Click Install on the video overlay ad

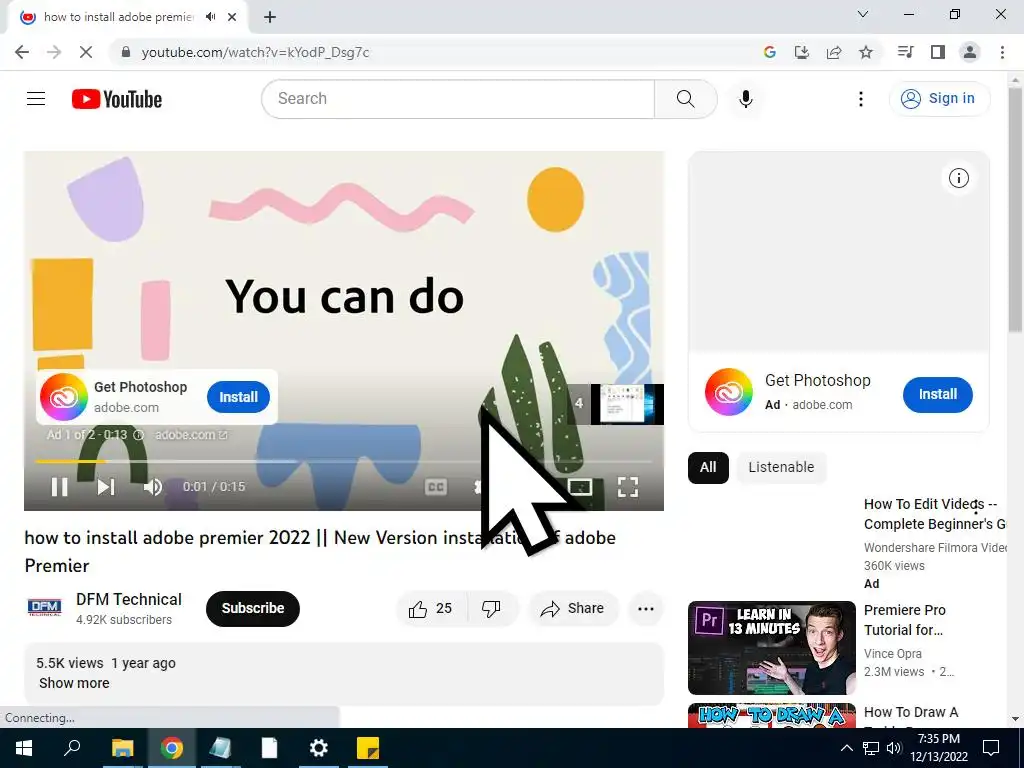238,397
